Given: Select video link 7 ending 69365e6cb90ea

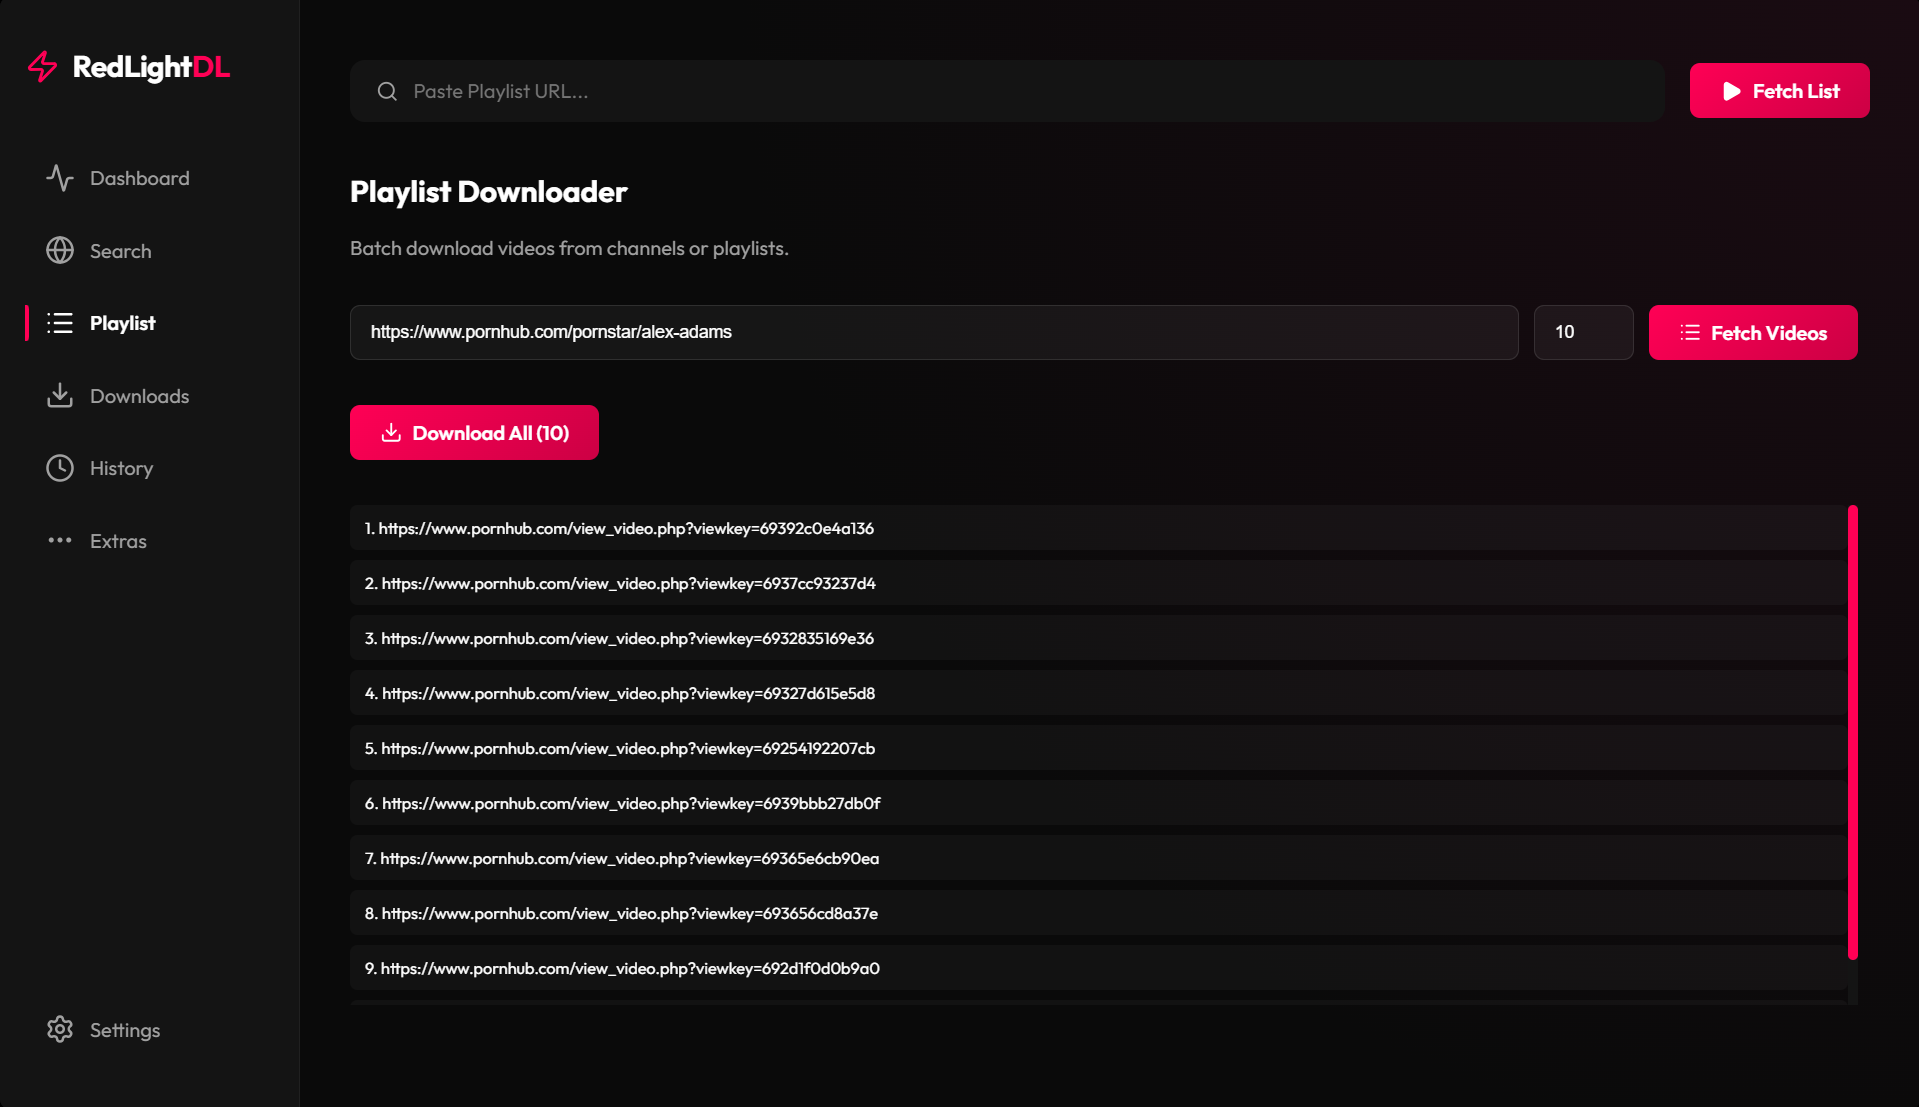Looking at the screenshot, I should pos(1098,858).
